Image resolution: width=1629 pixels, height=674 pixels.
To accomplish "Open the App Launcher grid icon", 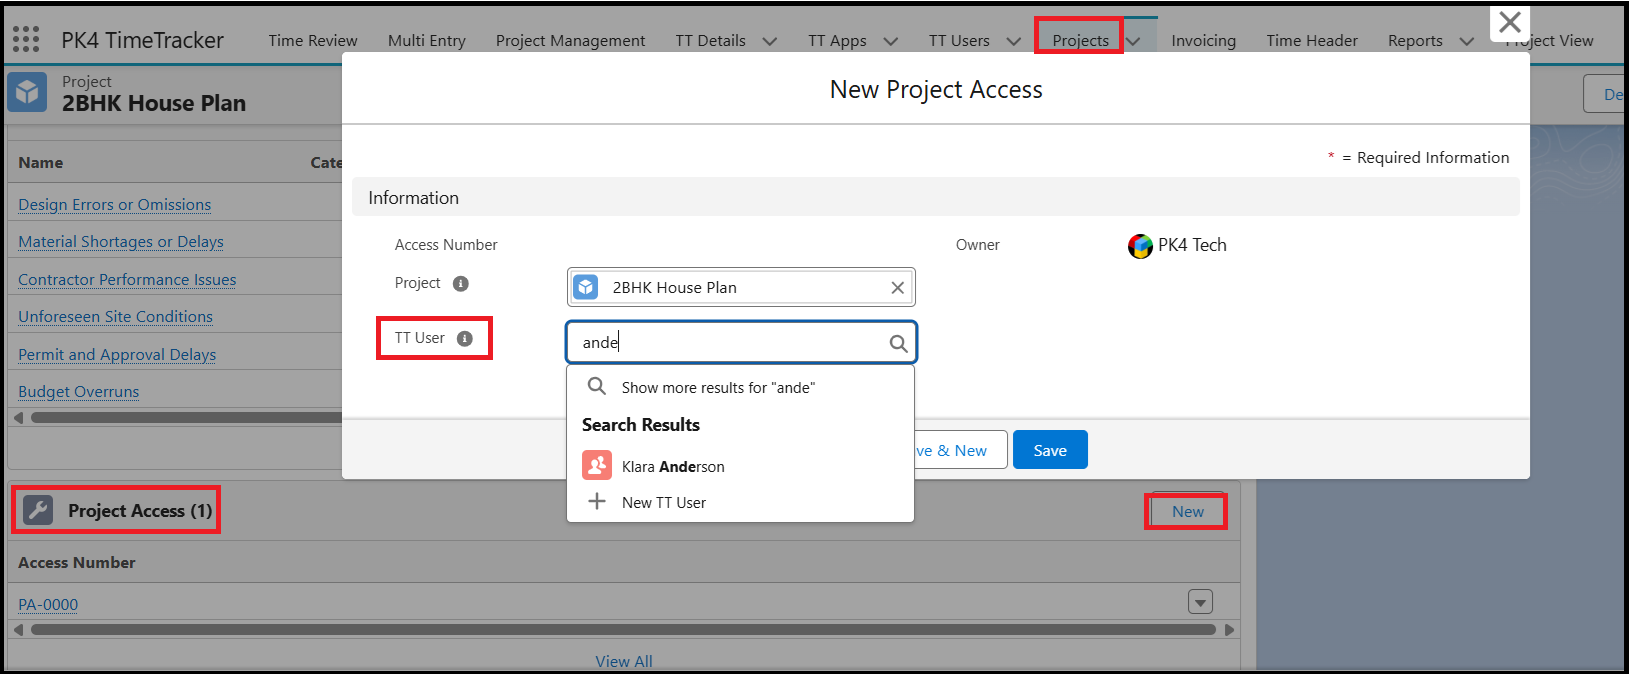I will (26, 40).
